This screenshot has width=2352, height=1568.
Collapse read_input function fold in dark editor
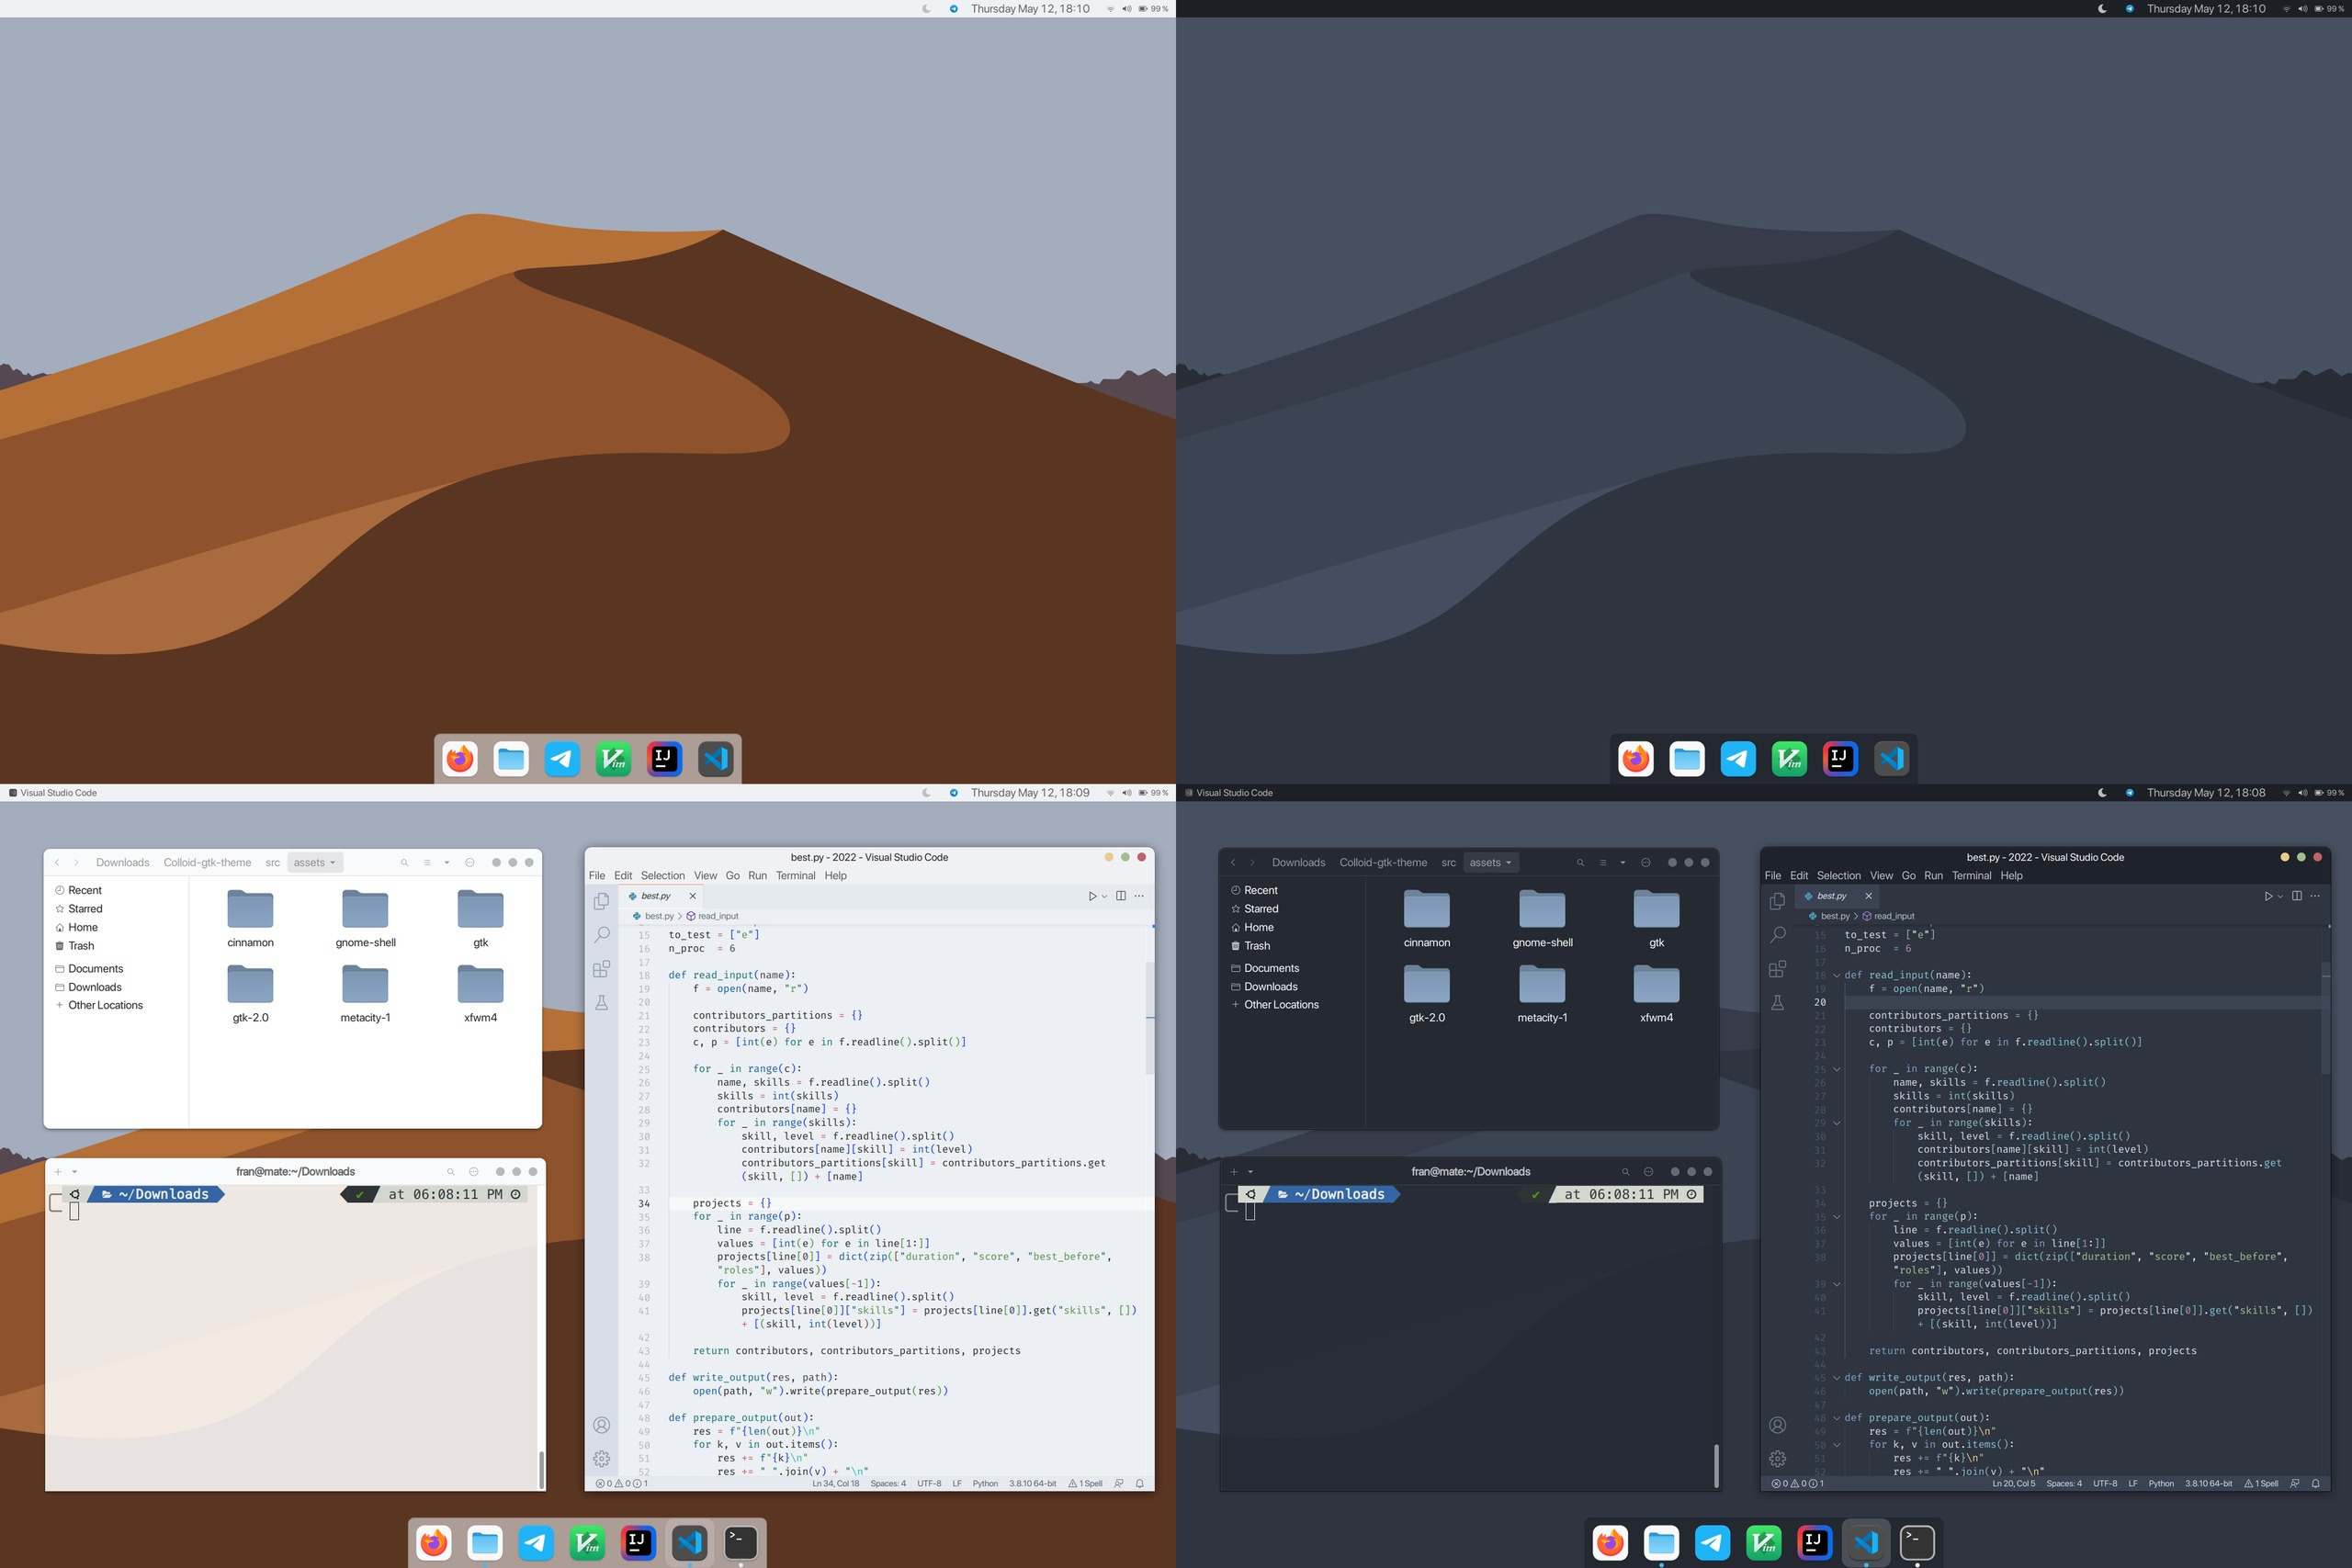pyautogui.click(x=1836, y=975)
